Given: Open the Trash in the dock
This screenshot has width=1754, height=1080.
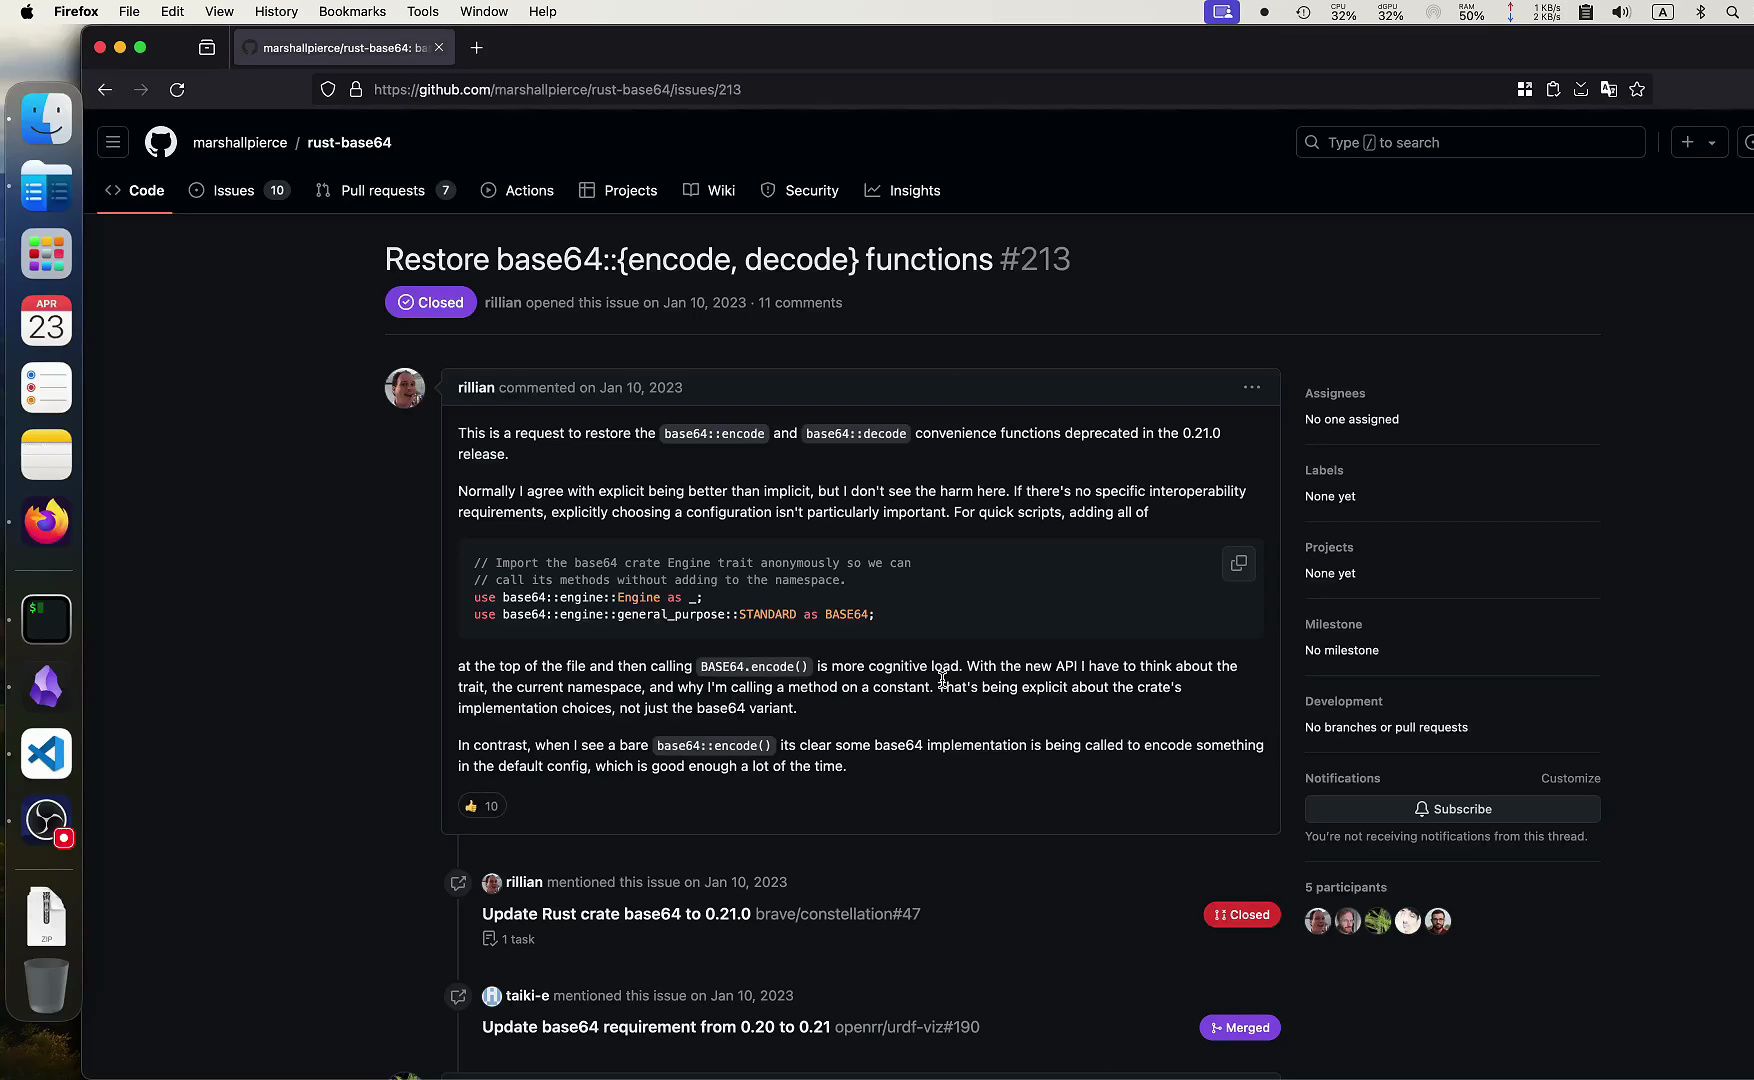Looking at the screenshot, I should (x=46, y=986).
